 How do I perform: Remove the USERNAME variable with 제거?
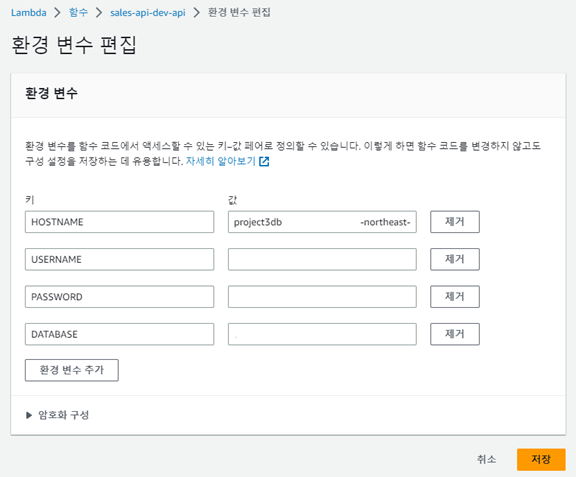pos(455,259)
